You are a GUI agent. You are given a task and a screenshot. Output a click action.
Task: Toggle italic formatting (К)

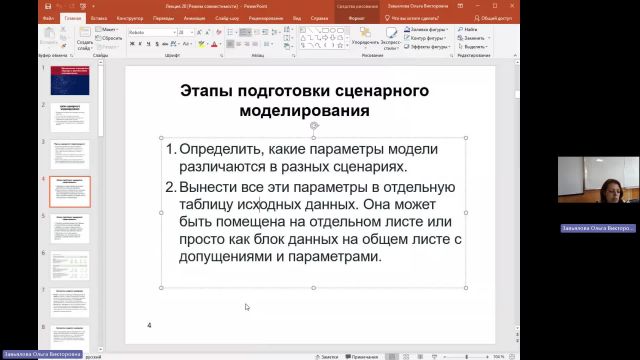pos(140,44)
